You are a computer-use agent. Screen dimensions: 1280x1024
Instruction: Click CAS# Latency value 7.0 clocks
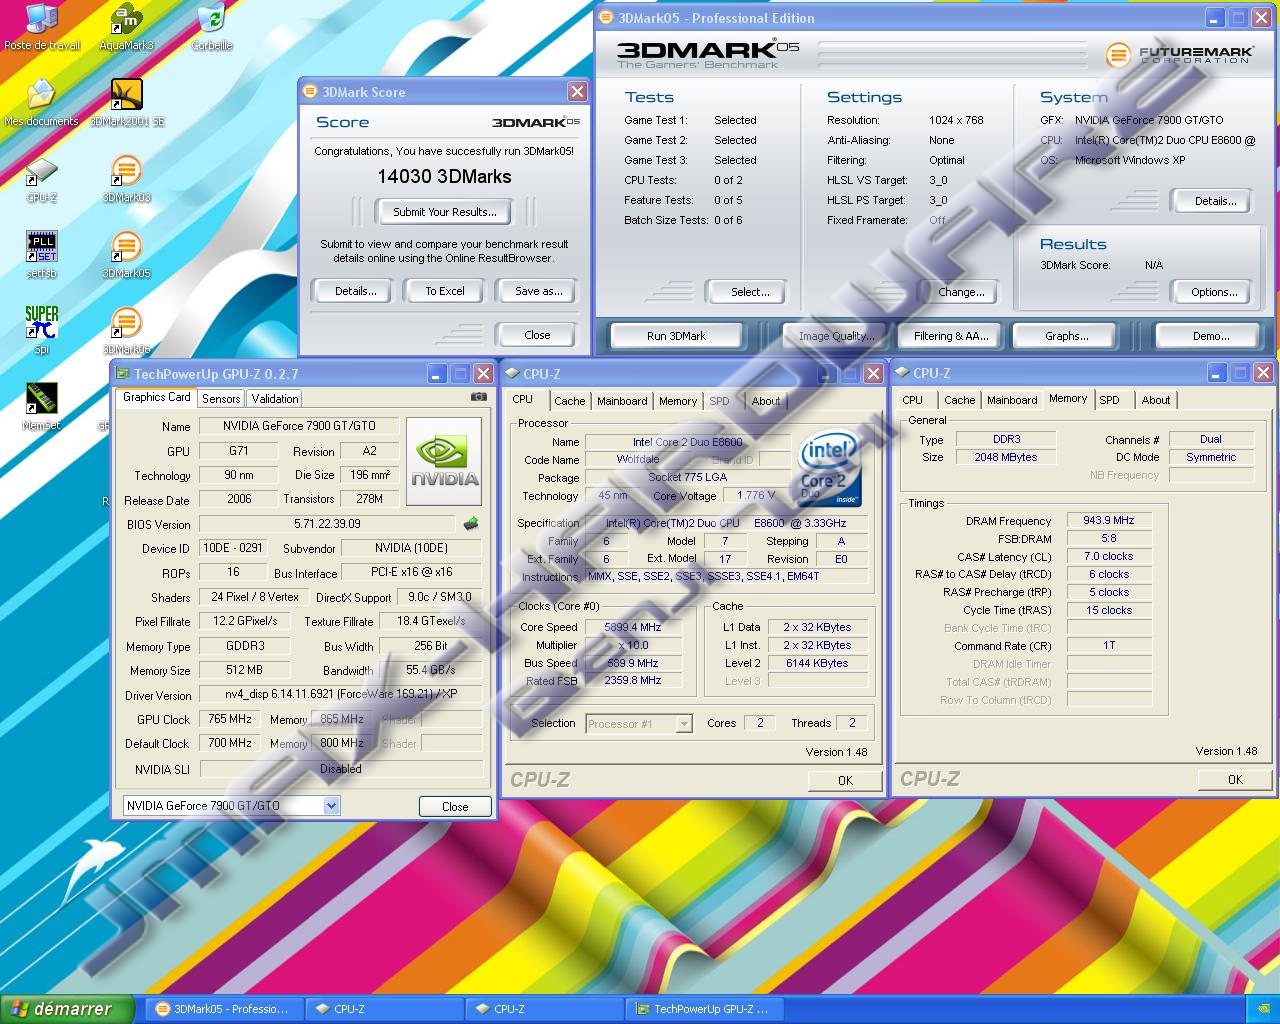tap(1109, 556)
